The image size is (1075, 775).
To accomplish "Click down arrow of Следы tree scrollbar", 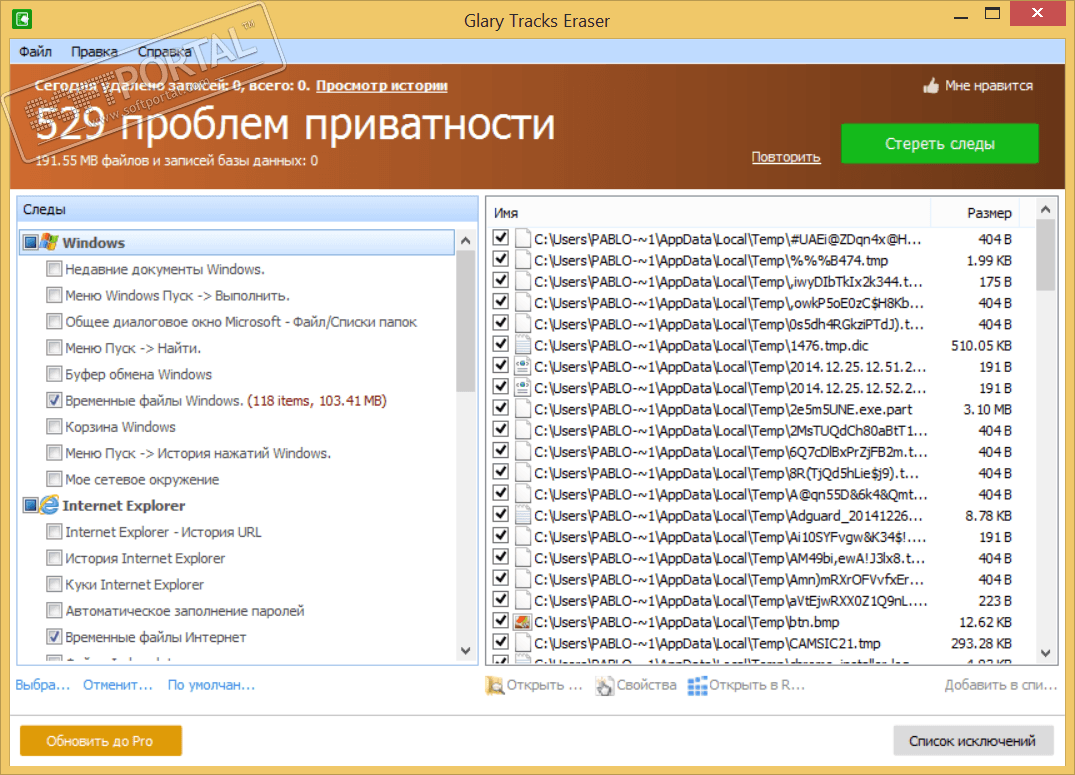I will click(x=466, y=650).
